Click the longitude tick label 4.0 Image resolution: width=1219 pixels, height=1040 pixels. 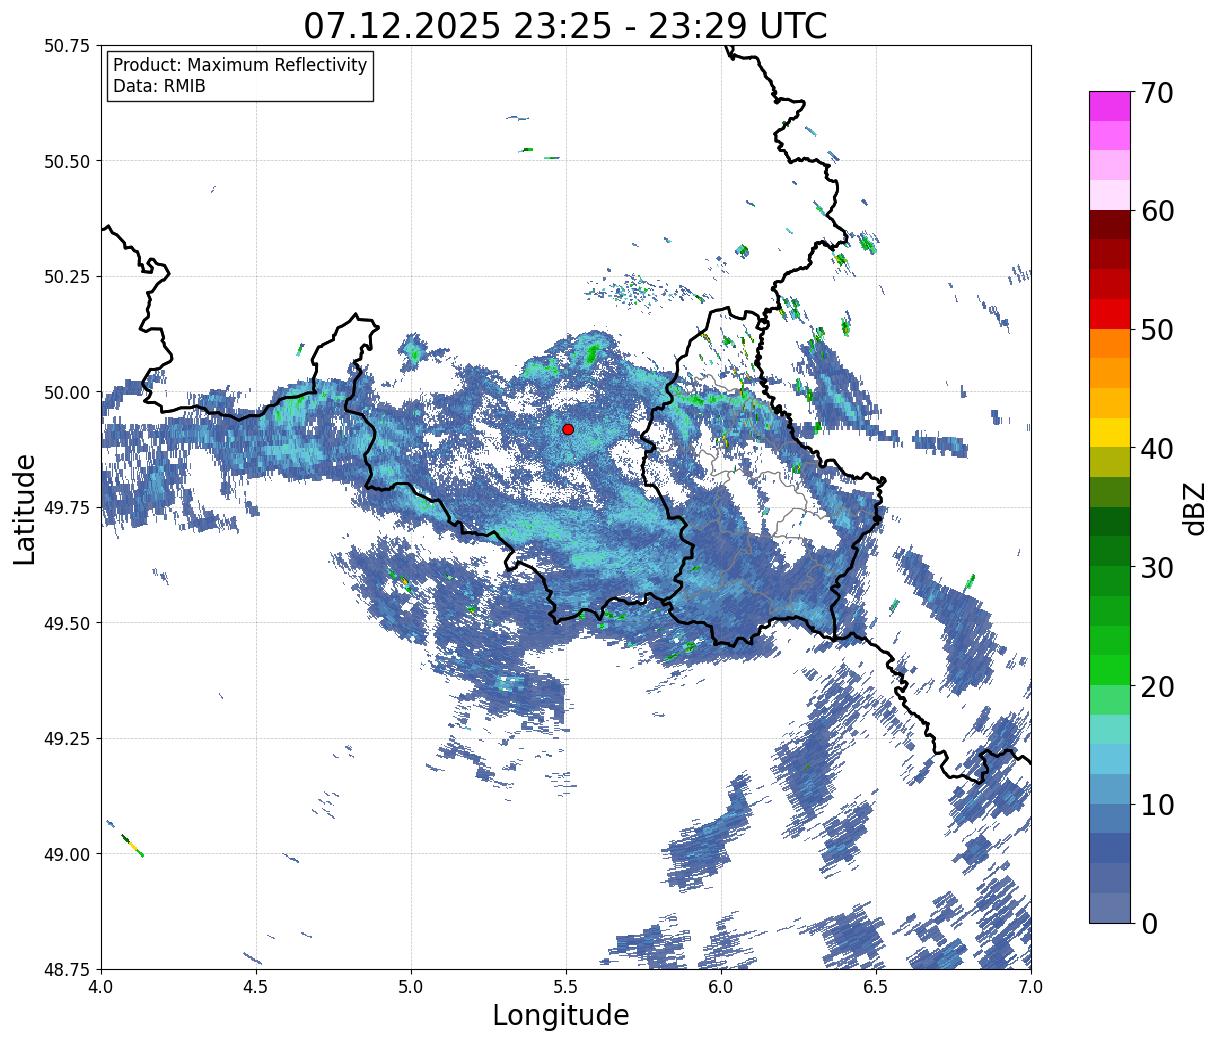(102, 986)
